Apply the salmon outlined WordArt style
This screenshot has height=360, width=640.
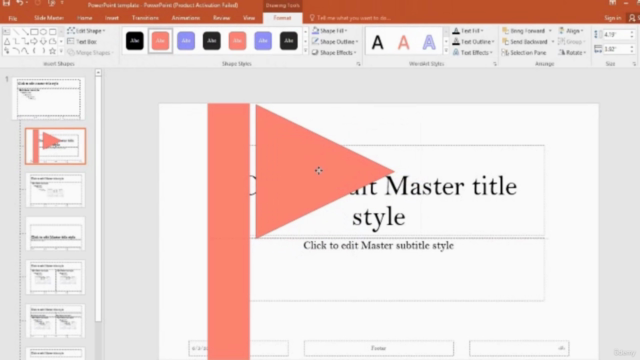(403, 42)
